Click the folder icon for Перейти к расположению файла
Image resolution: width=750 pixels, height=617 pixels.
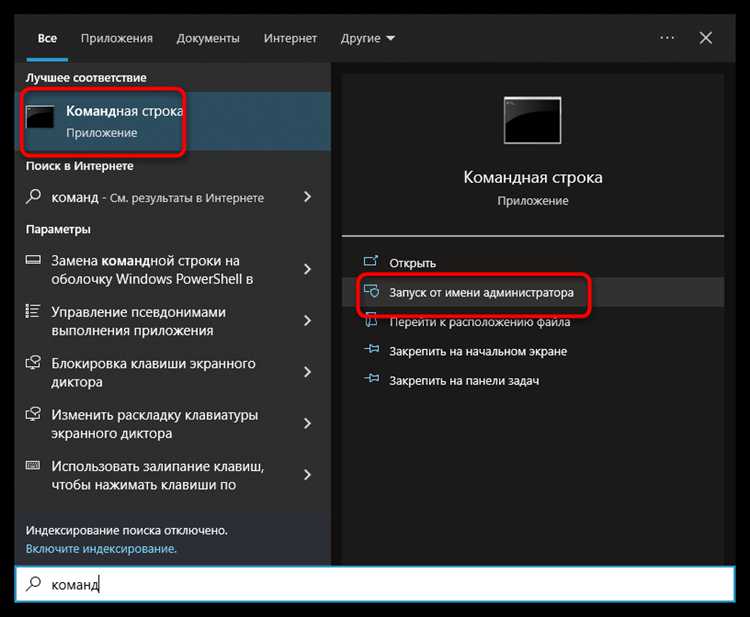click(372, 322)
